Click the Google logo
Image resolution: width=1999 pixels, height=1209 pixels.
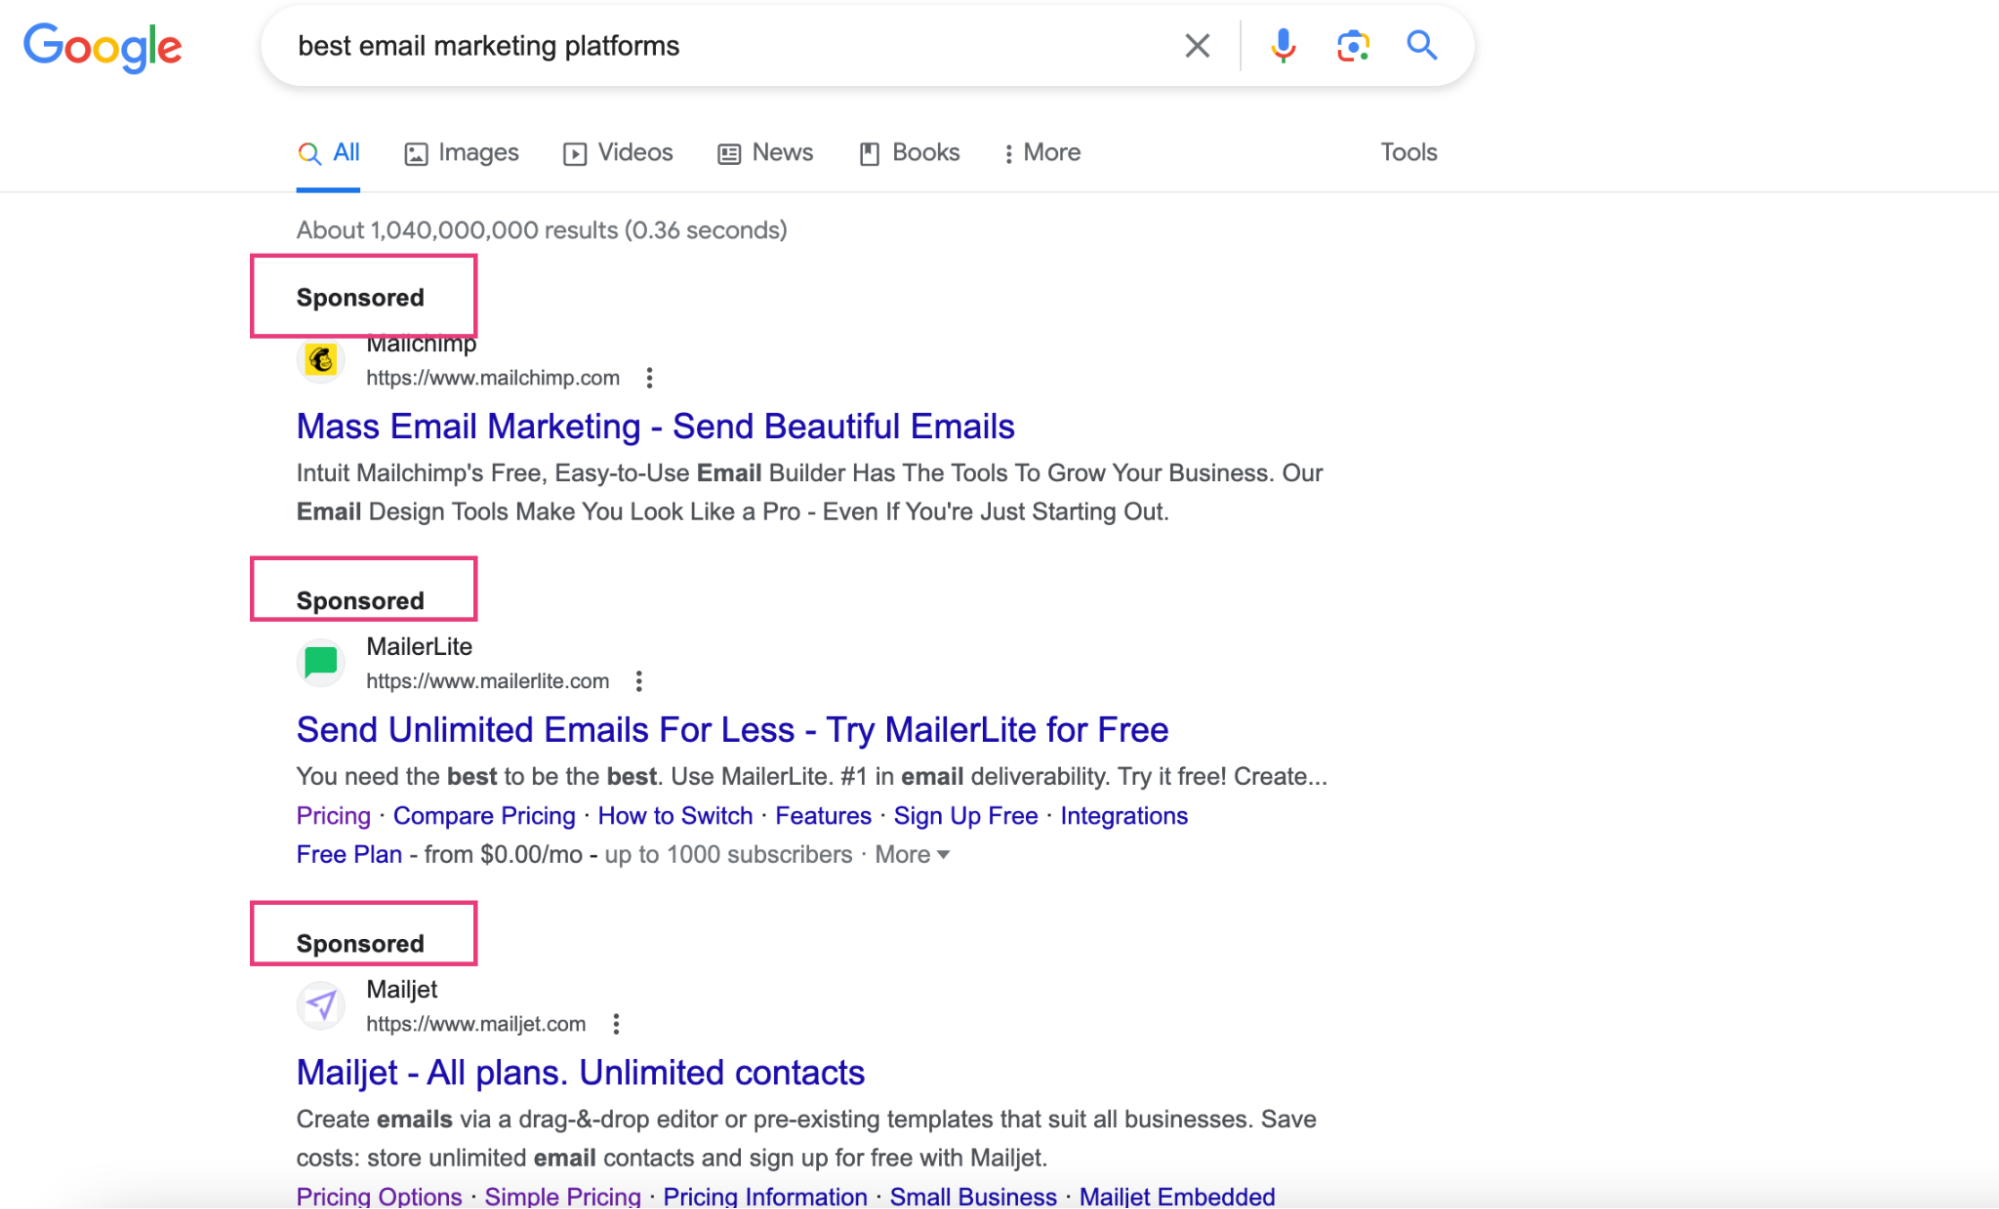(x=103, y=47)
